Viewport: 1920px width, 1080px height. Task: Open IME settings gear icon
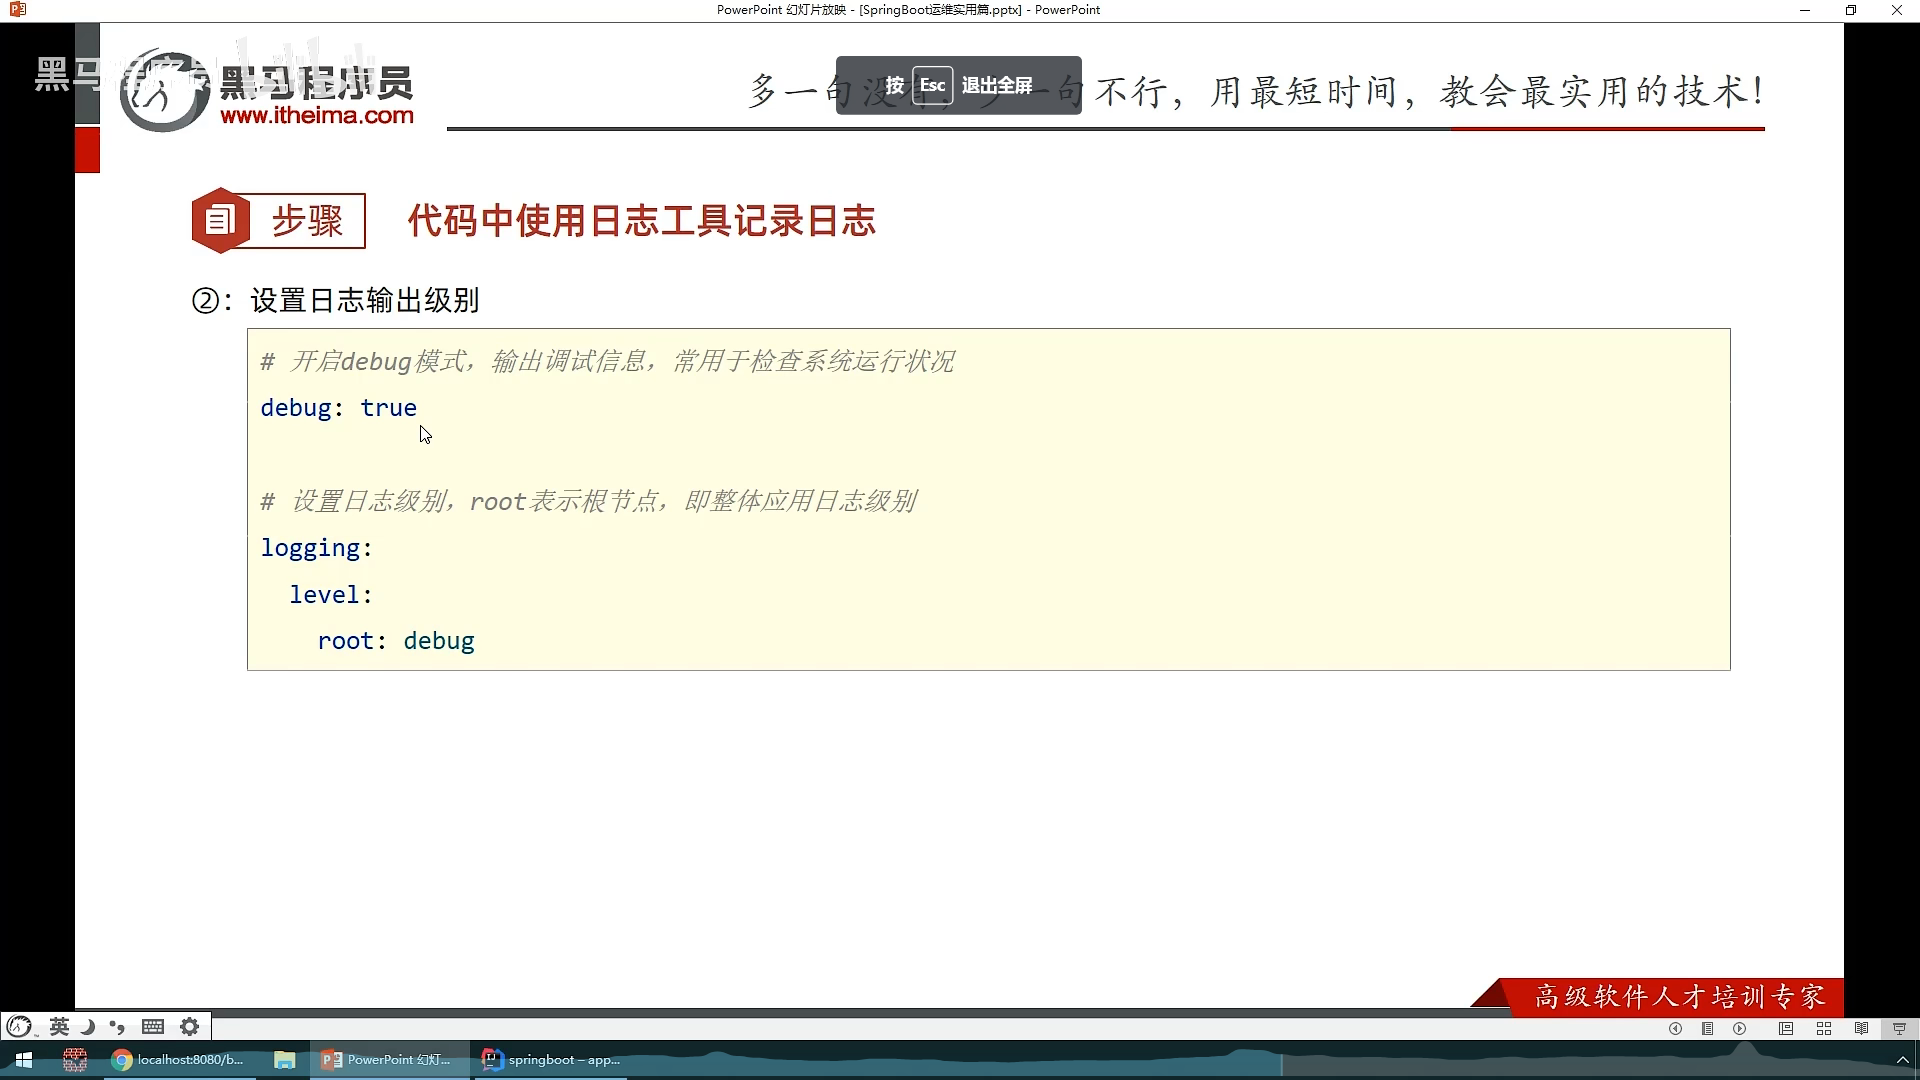click(x=189, y=1026)
